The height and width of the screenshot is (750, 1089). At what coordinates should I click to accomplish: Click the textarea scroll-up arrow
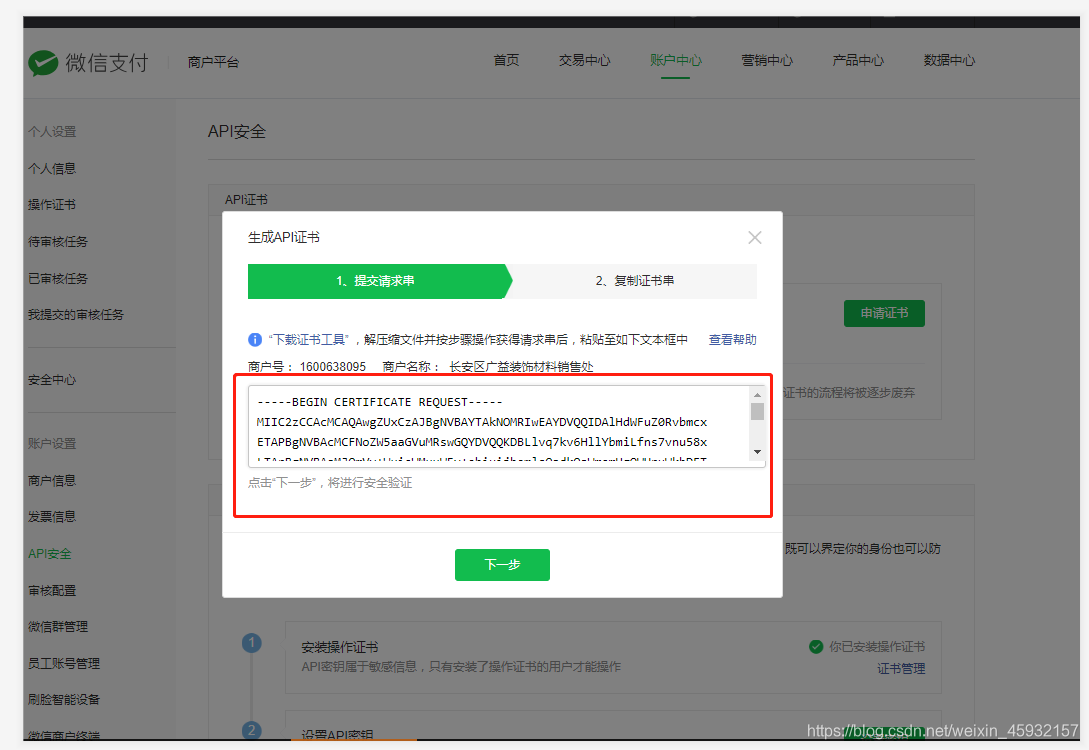point(758,394)
